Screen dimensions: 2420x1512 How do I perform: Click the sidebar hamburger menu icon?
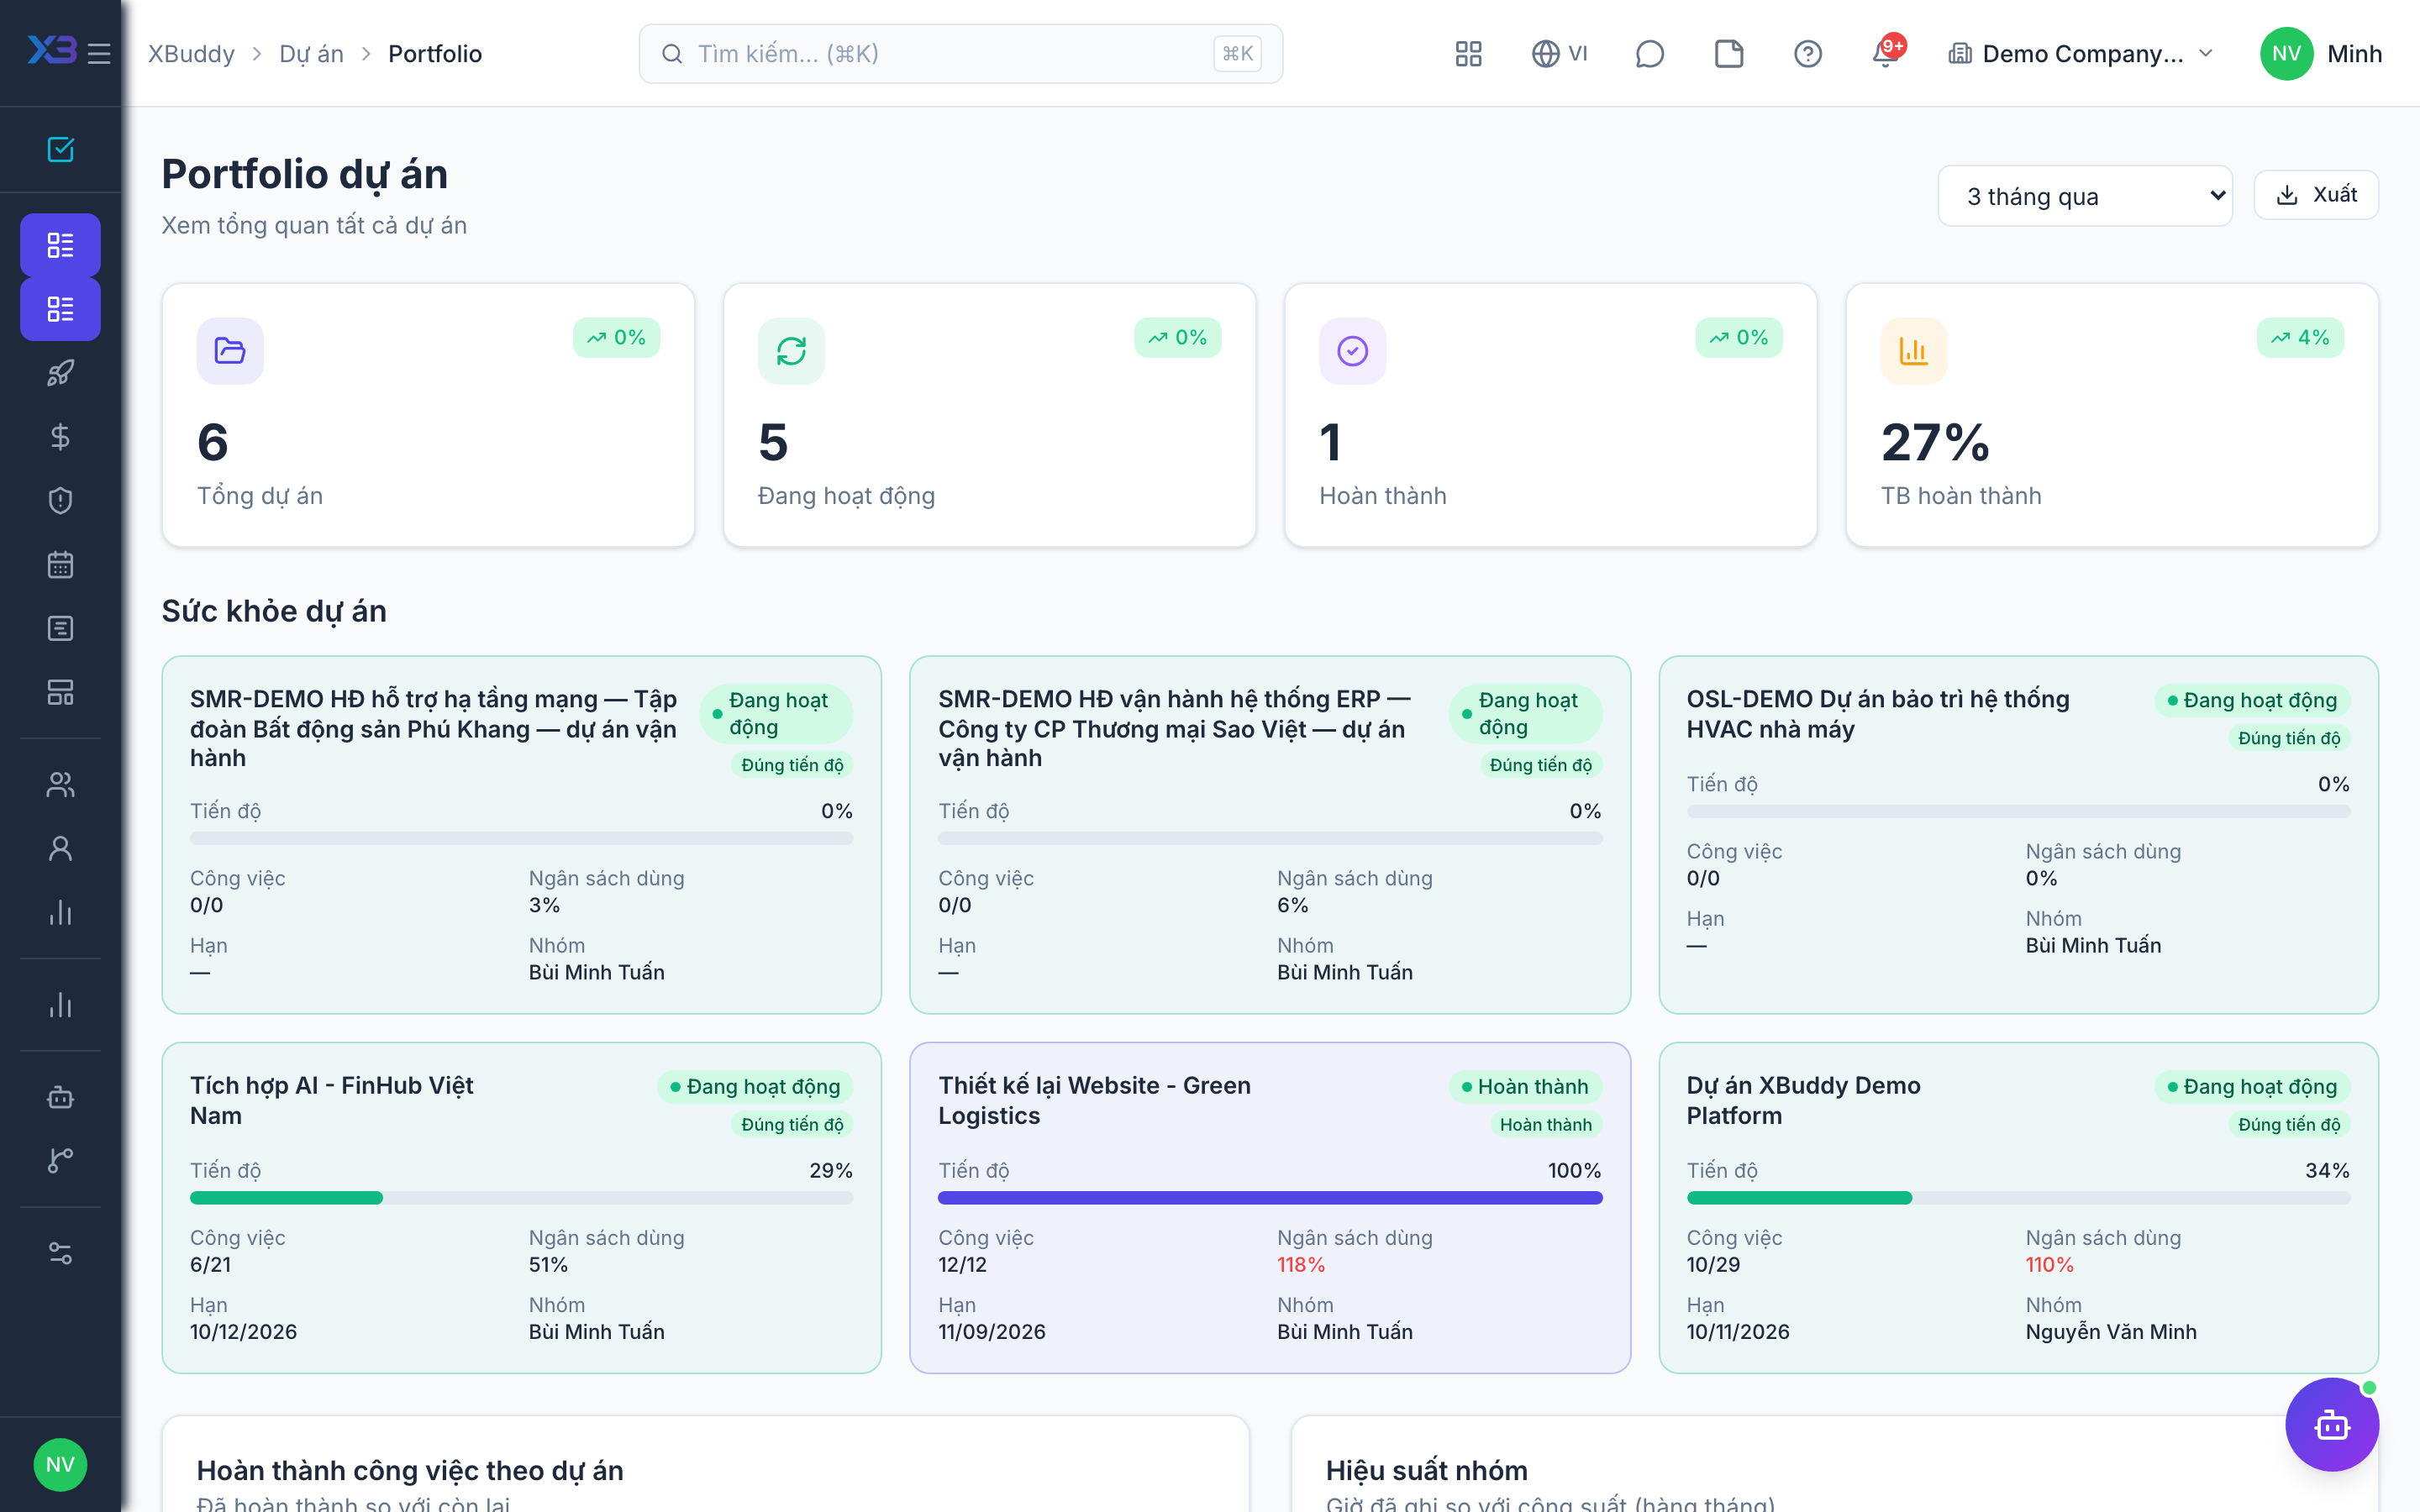pos(99,53)
